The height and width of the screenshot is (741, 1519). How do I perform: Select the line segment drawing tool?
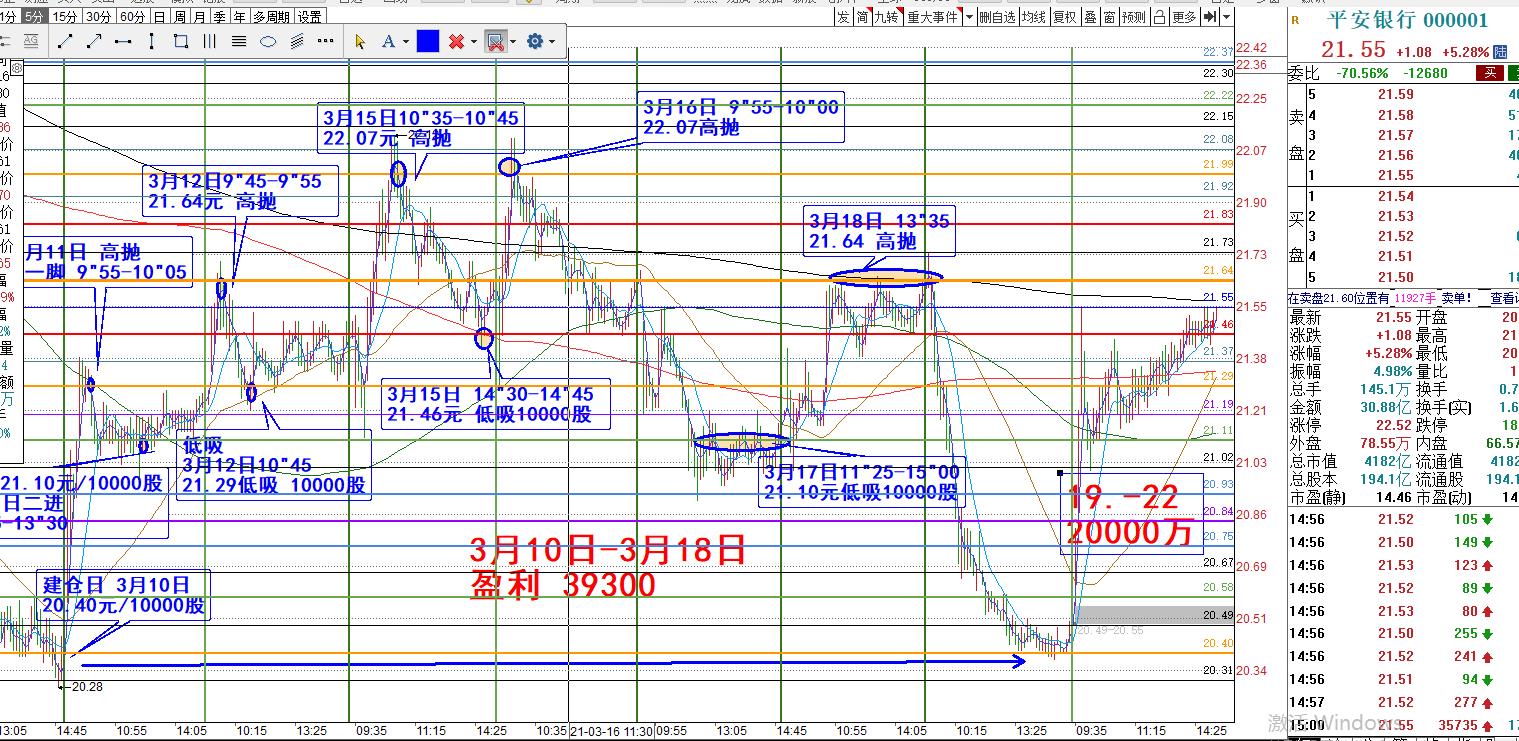[x=65, y=41]
